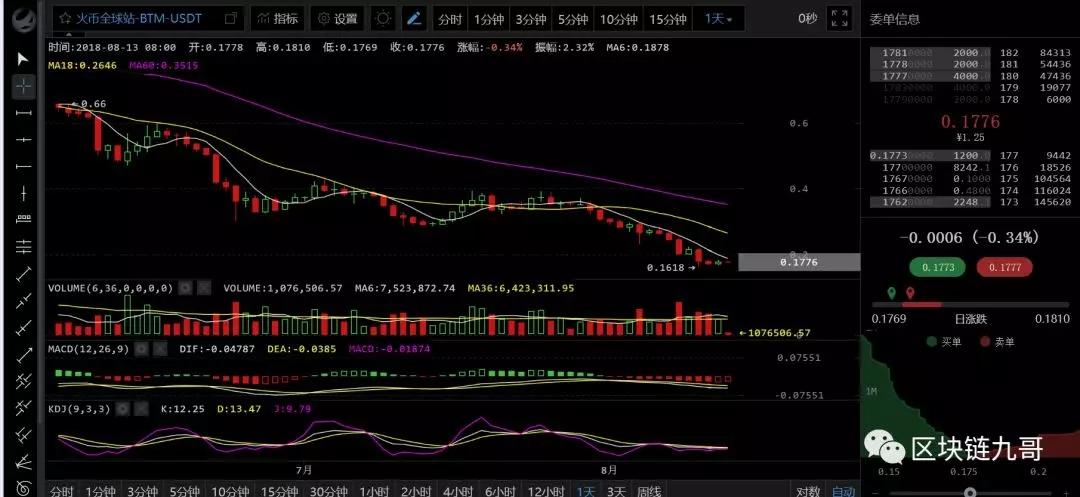This screenshot has height=497, width=1080.
Task: Click the red 0.1777 ask button
Action: tap(1005, 266)
